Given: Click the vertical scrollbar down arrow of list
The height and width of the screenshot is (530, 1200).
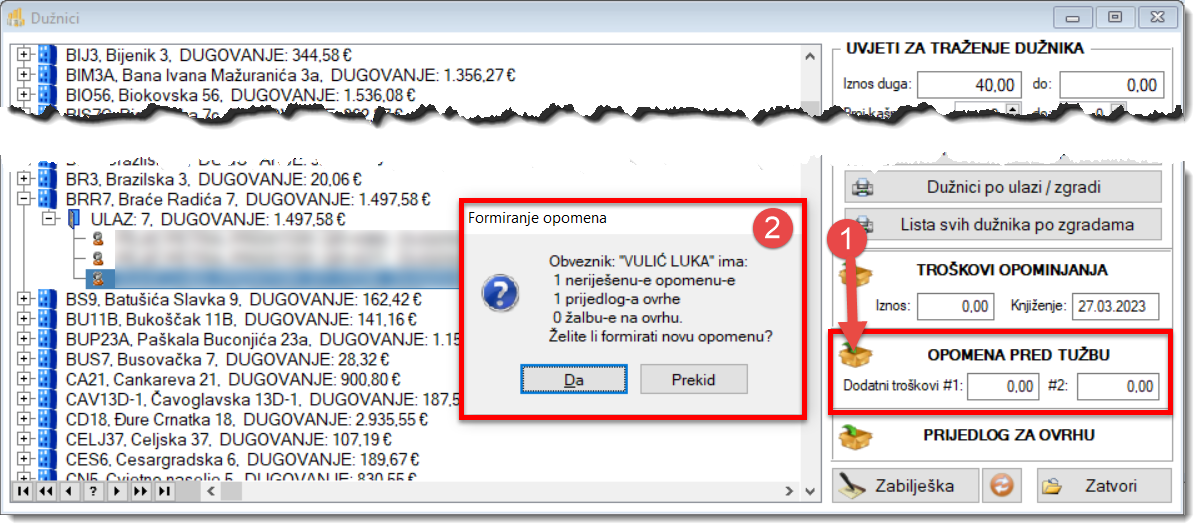Looking at the screenshot, I should [x=811, y=491].
